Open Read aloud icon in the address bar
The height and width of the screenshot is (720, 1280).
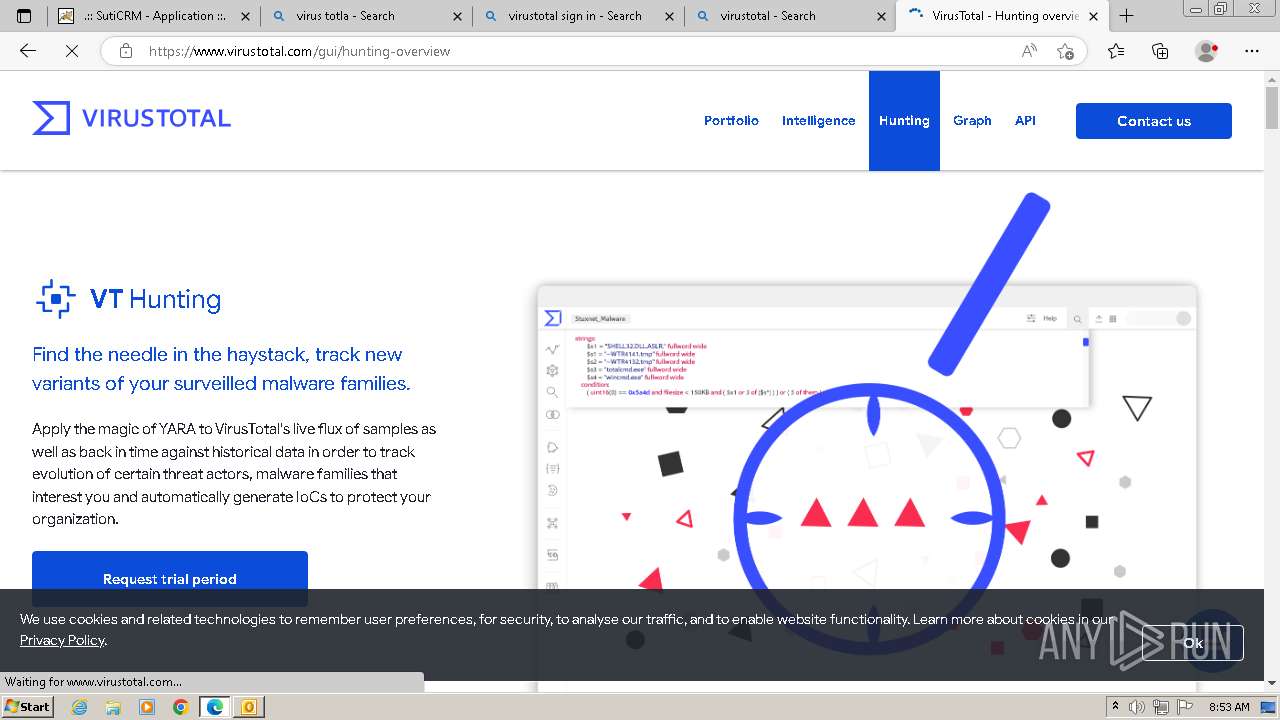[x=1029, y=51]
